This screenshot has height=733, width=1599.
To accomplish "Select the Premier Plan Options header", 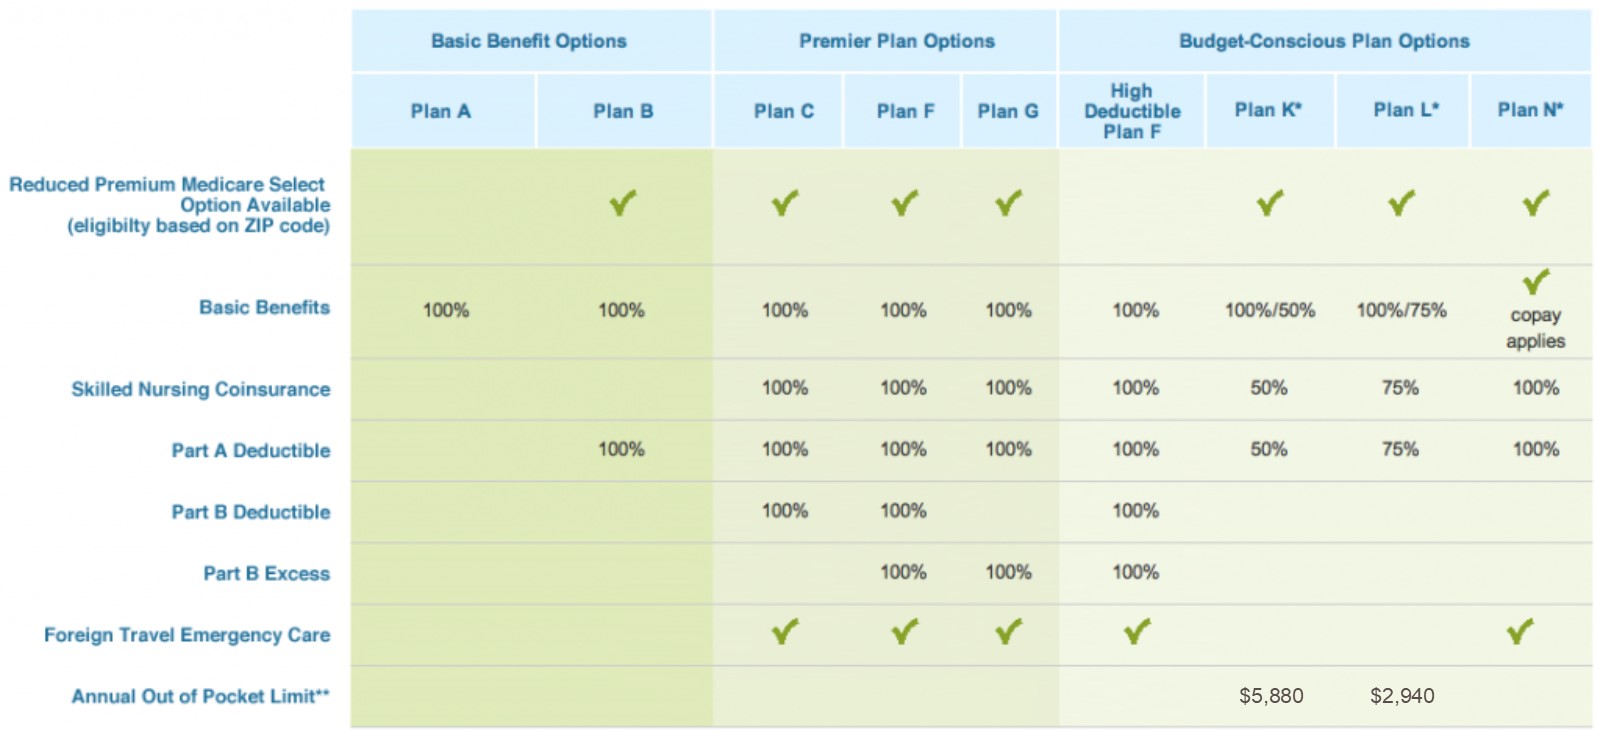I will coord(896,41).
